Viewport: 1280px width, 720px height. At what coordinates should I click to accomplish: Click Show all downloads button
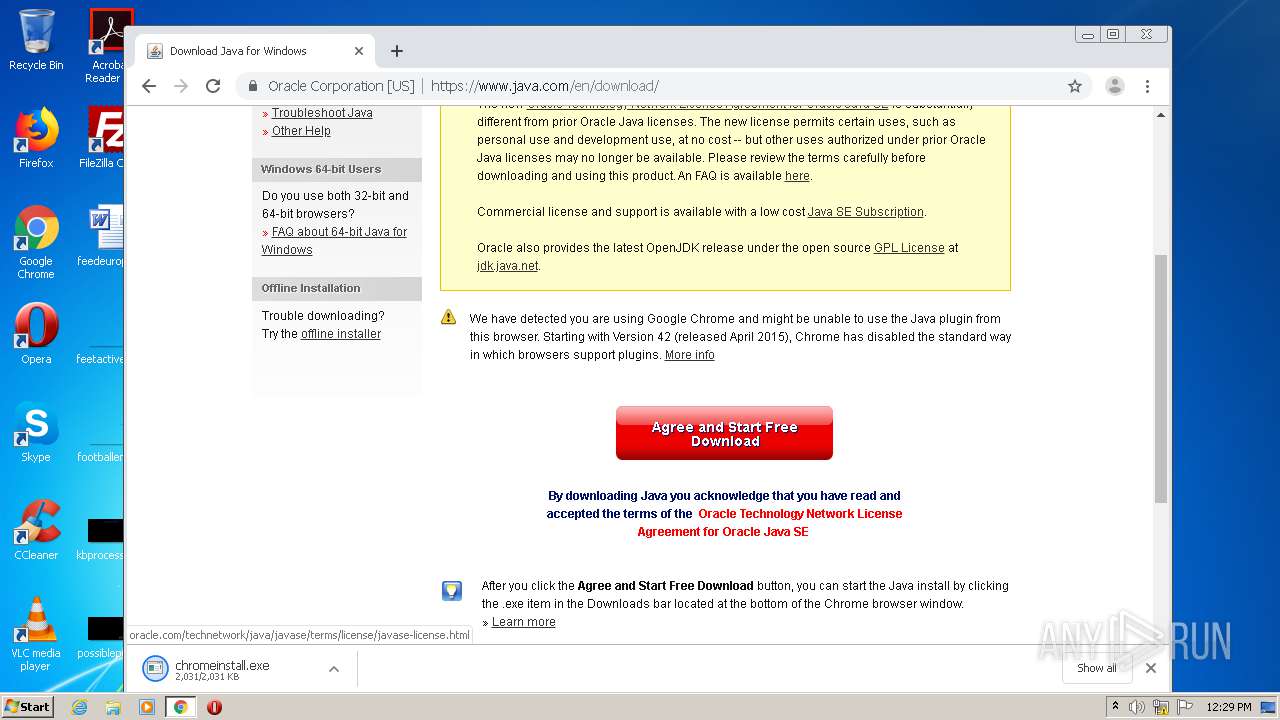pos(1097,668)
